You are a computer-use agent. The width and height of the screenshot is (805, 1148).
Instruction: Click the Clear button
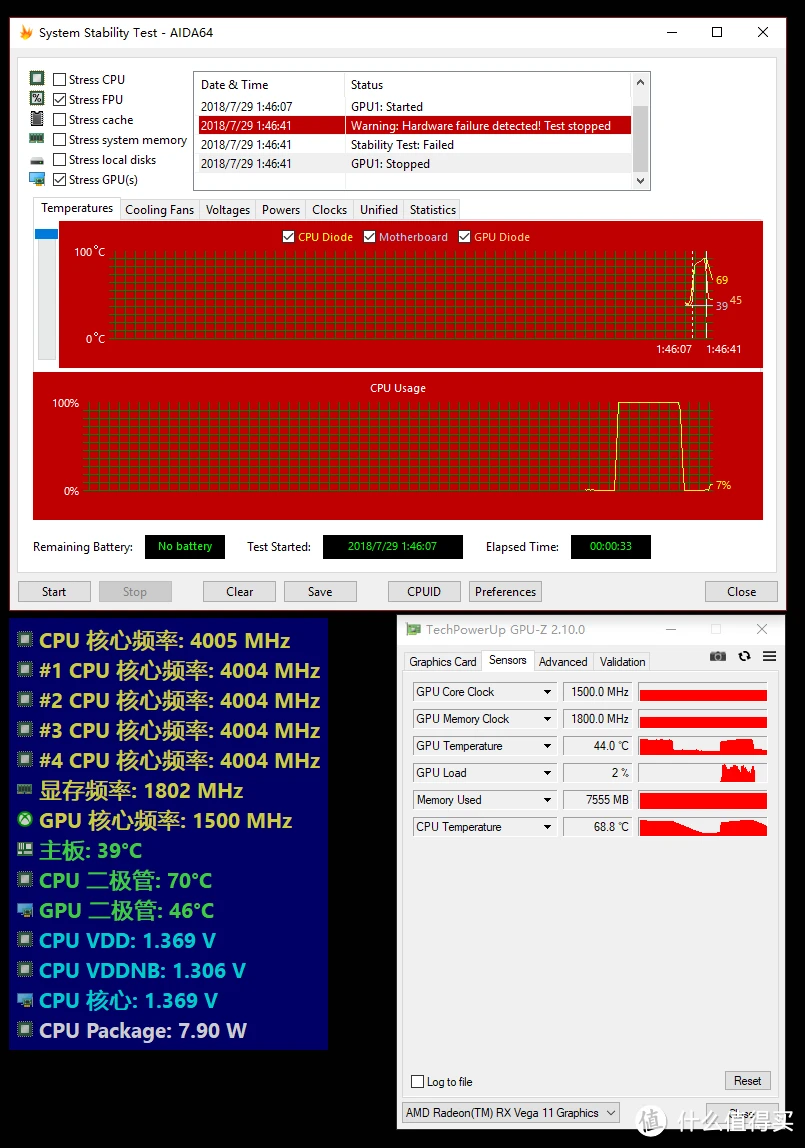(x=239, y=592)
